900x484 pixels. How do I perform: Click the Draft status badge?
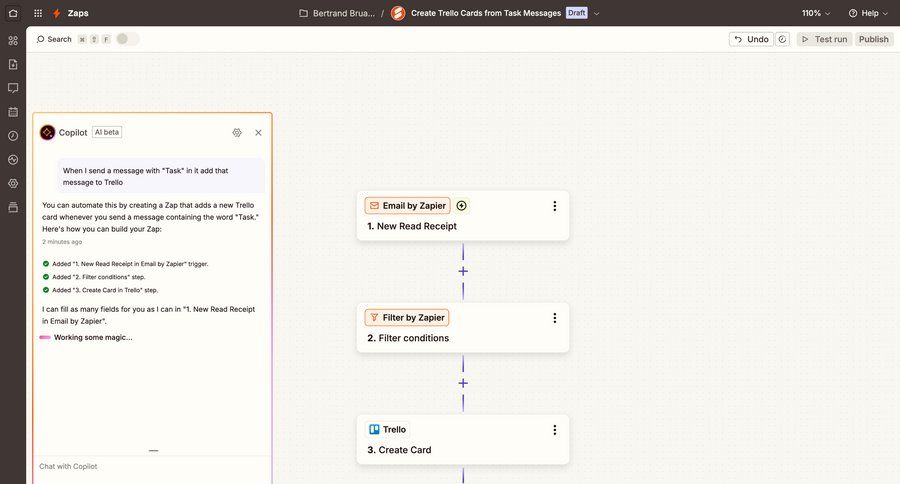pyautogui.click(x=576, y=13)
